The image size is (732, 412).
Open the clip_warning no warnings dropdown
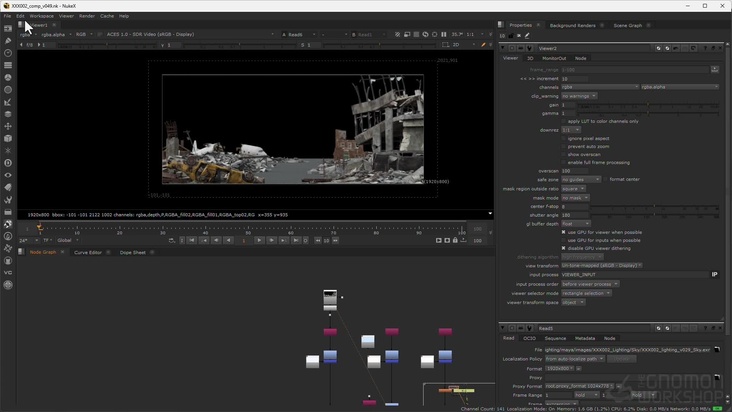point(579,96)
